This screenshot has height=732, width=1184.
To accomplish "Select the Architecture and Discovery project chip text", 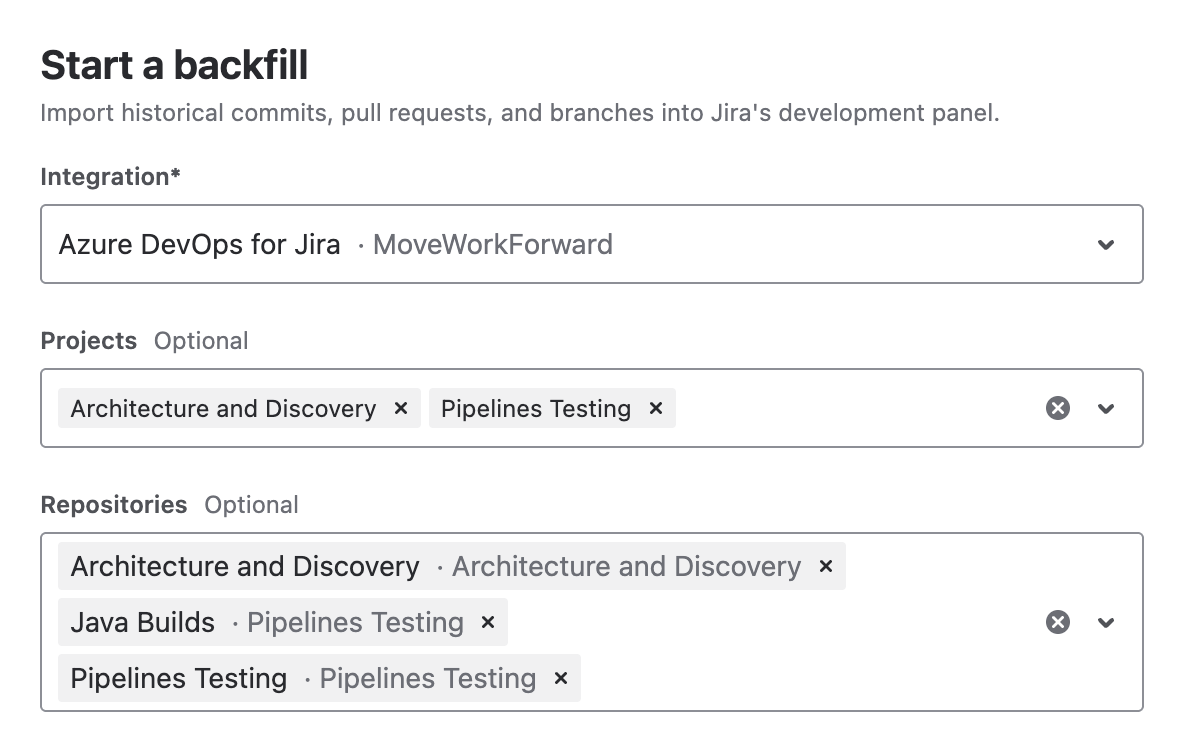I will click(224, 409).
